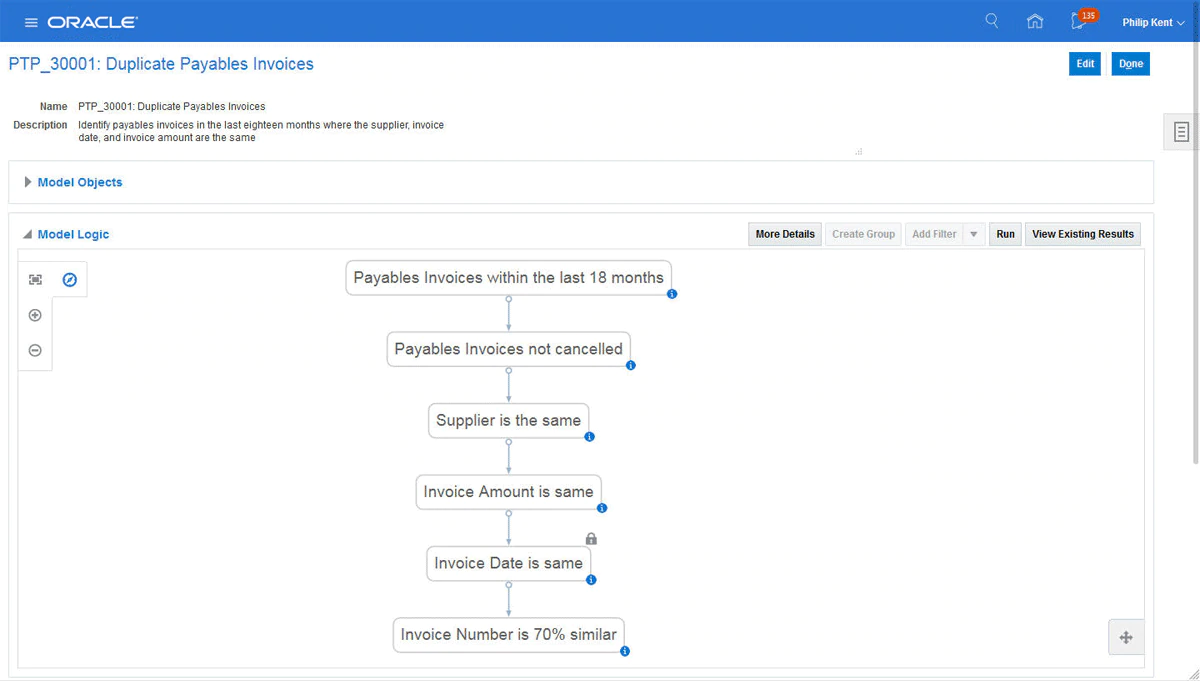Zoom in on the model diagram
Image resolution: width=1200 pixels, height=681 pixels.
[x=35, y=315]
